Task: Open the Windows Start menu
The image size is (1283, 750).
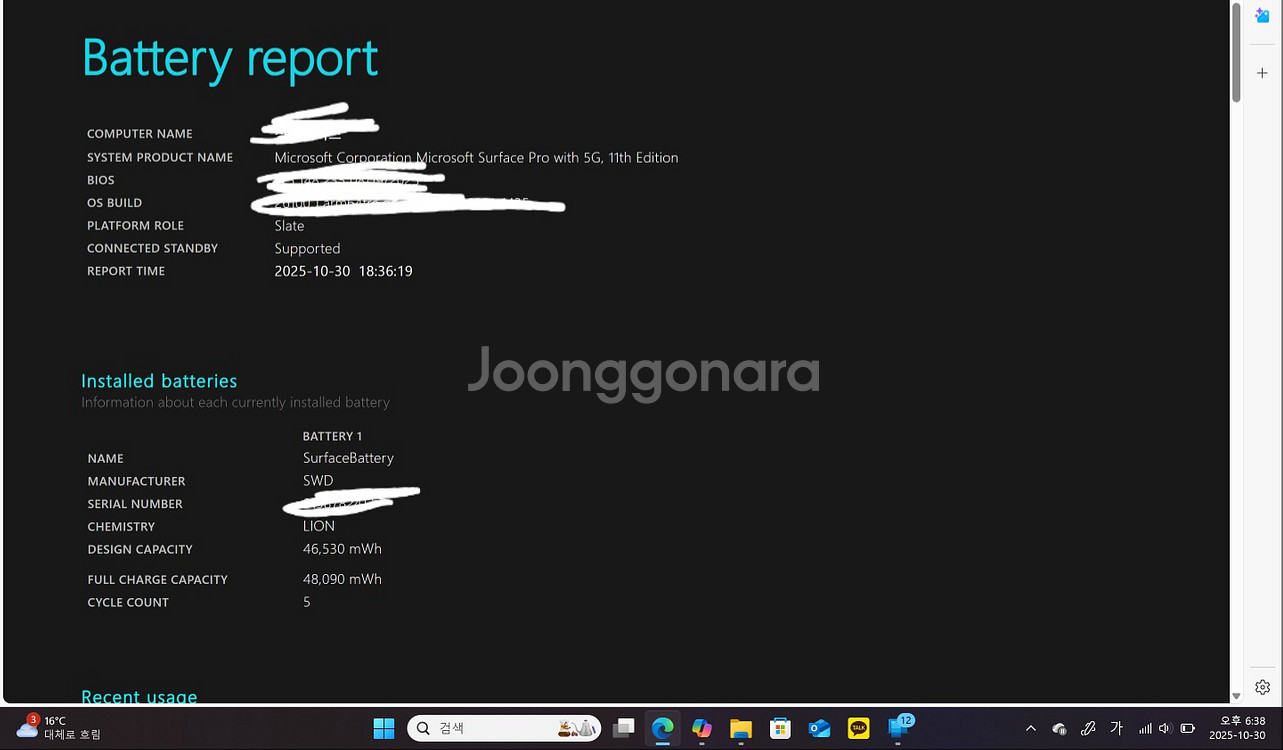Action: [384, 728]
